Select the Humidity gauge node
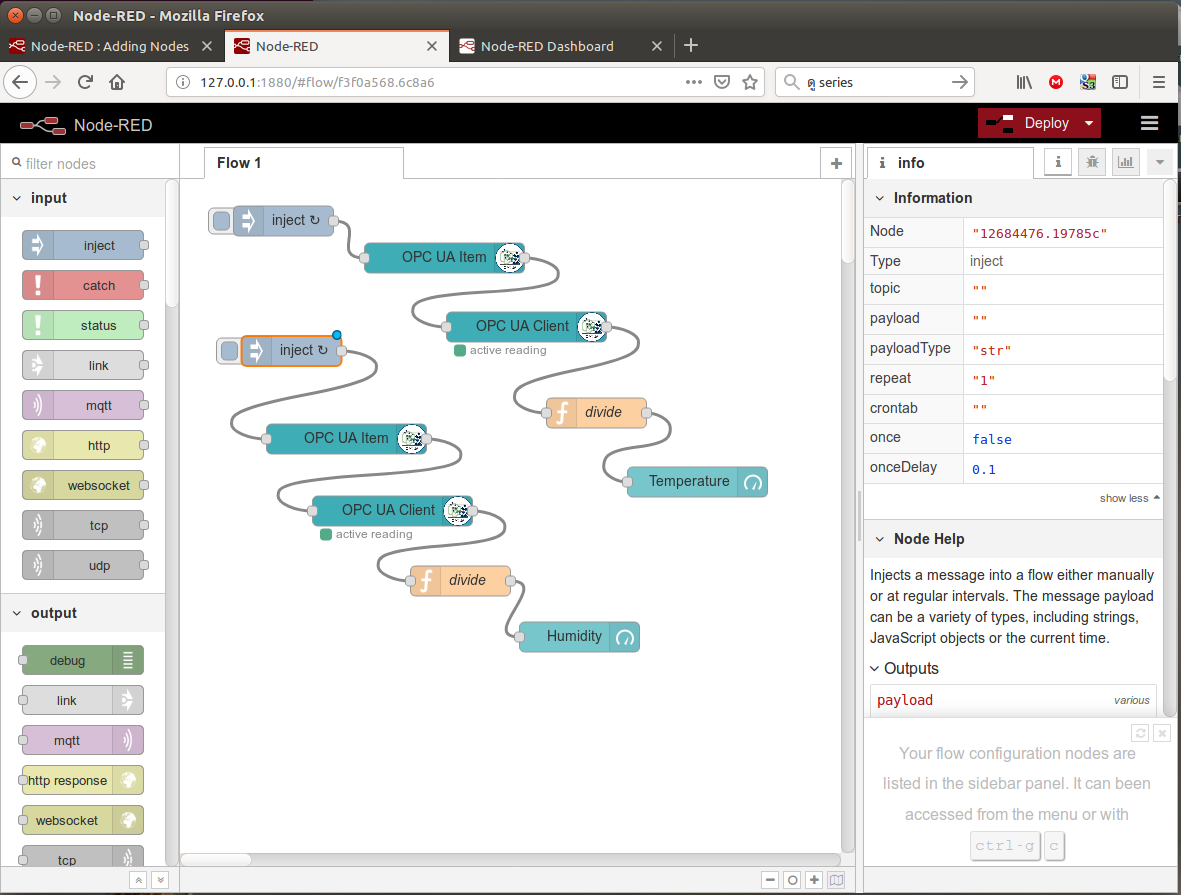 point(579,637)
